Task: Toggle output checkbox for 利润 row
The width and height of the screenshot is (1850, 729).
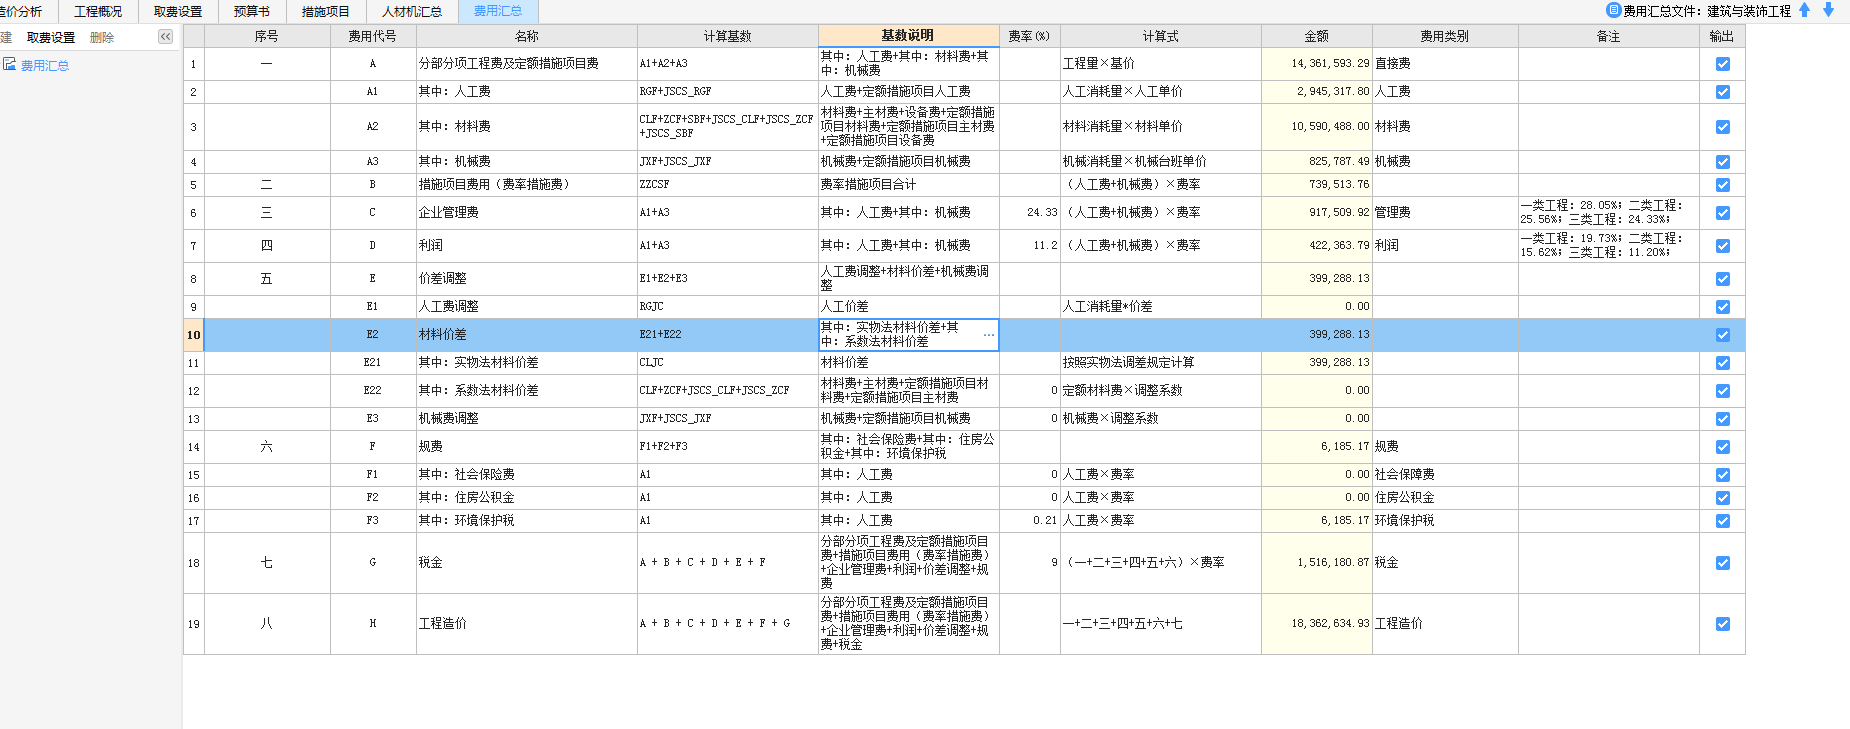Action: tap(1722, 246)
